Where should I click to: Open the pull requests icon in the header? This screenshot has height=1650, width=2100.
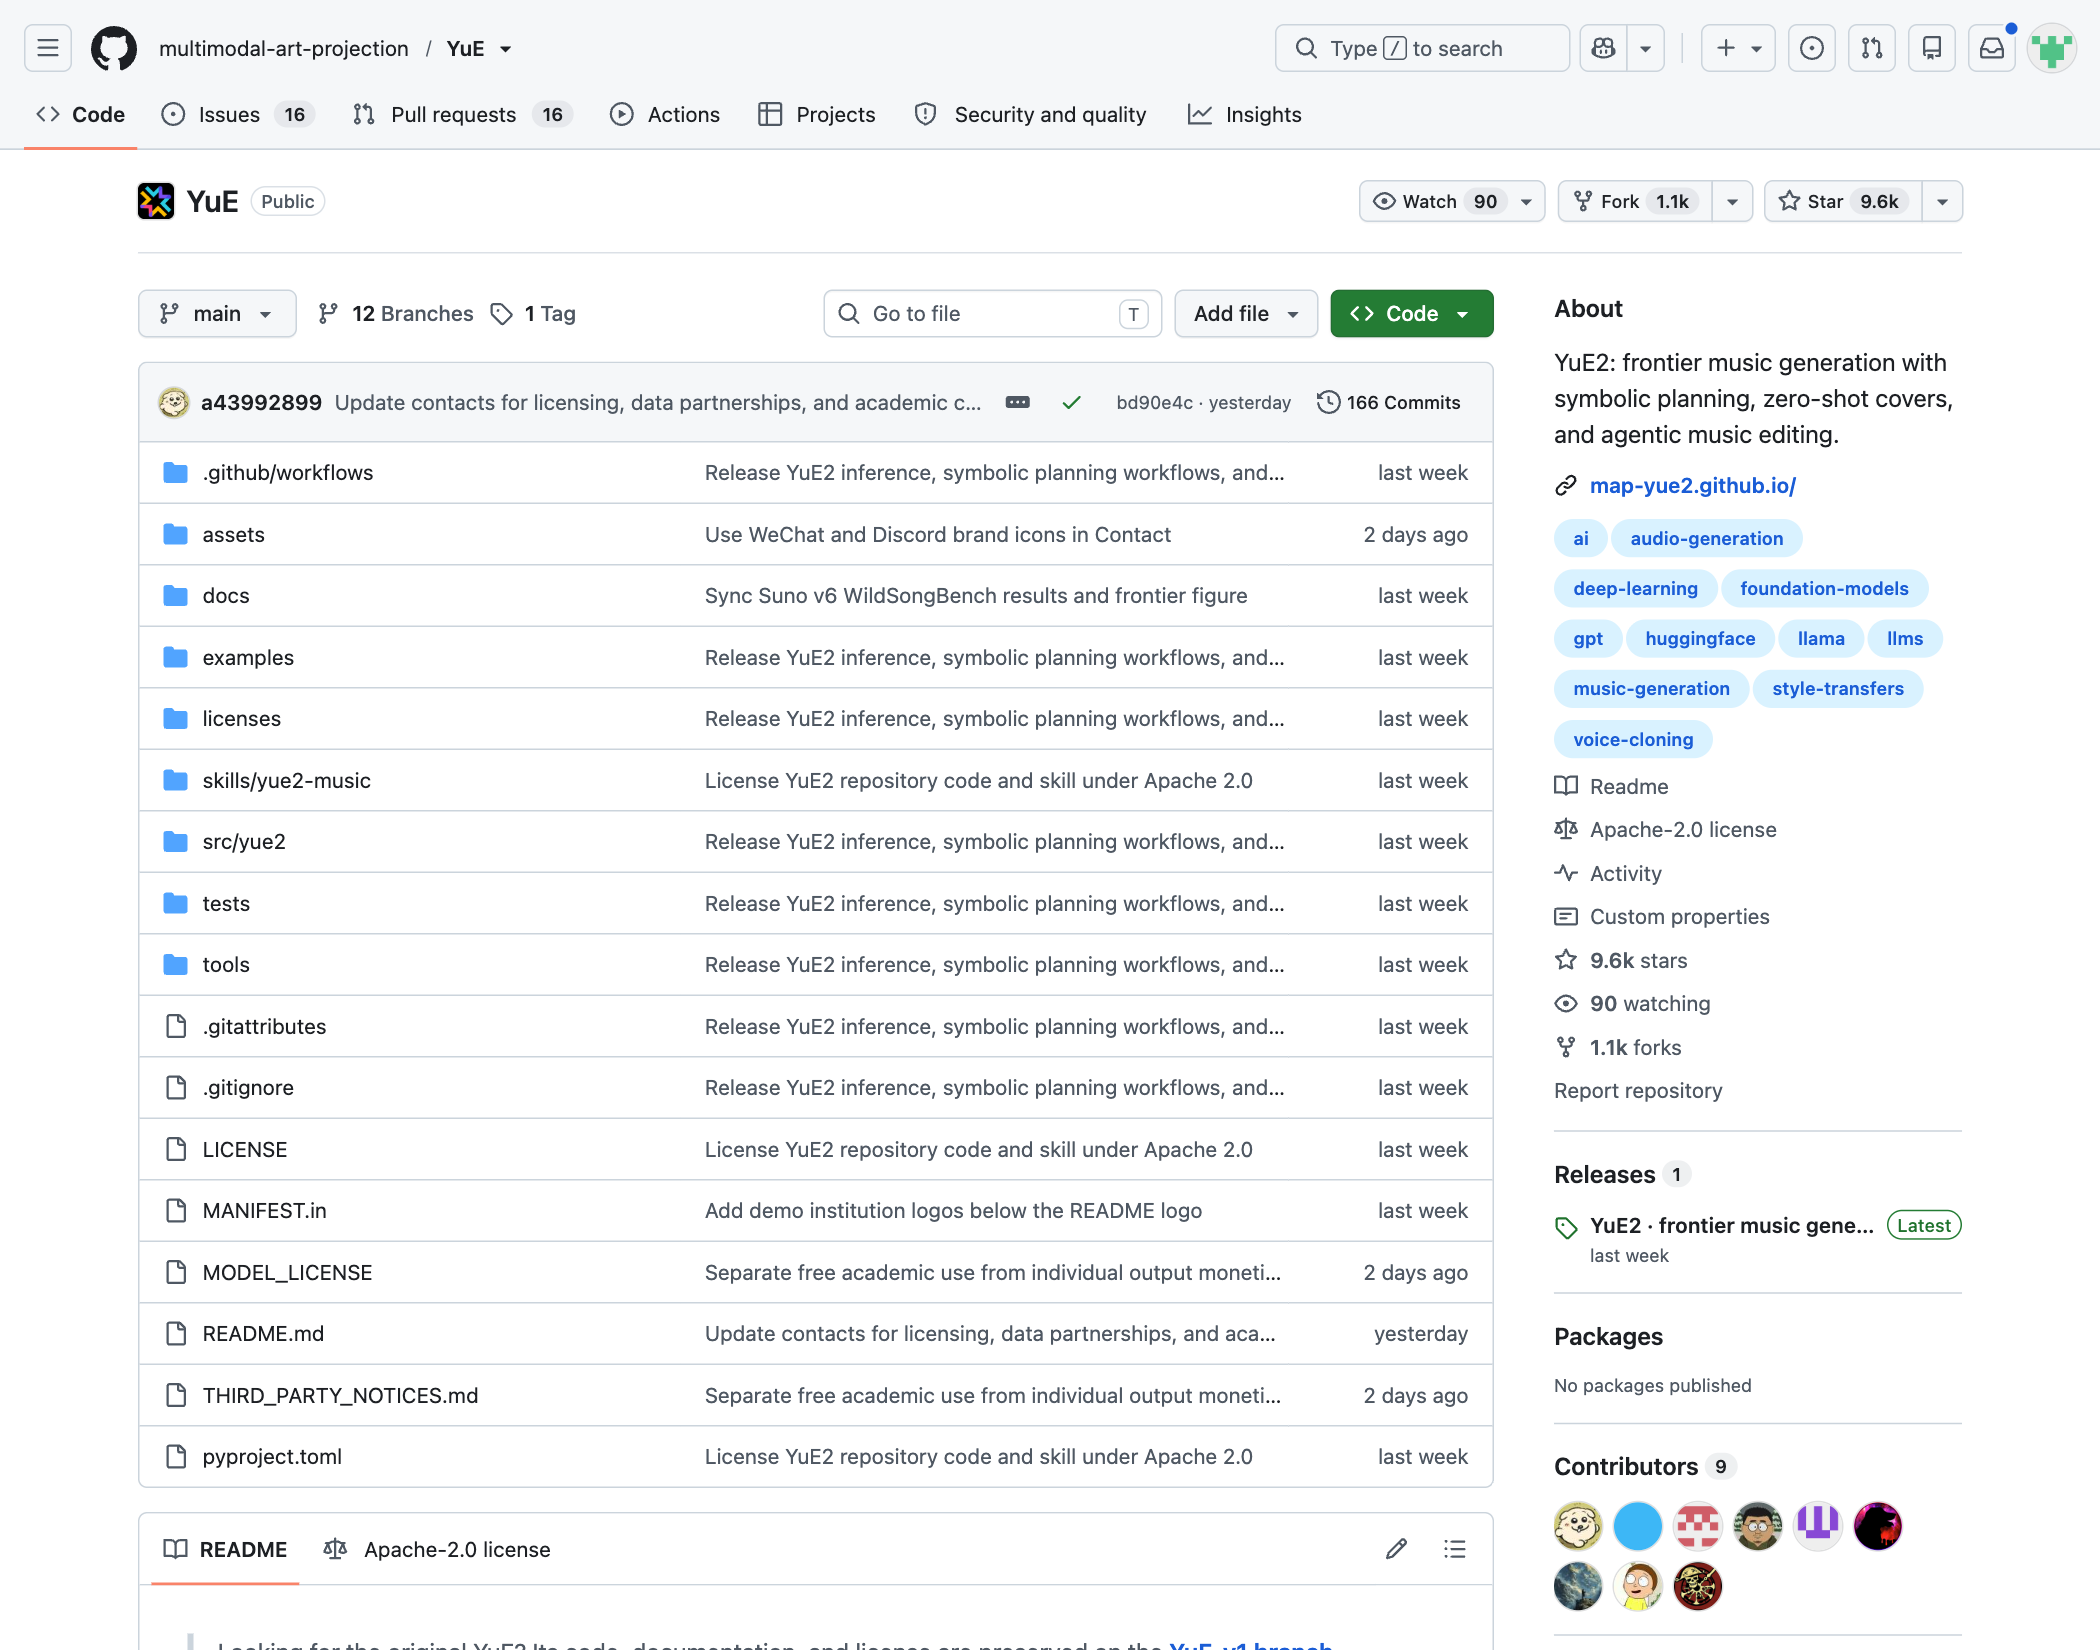1871,48
